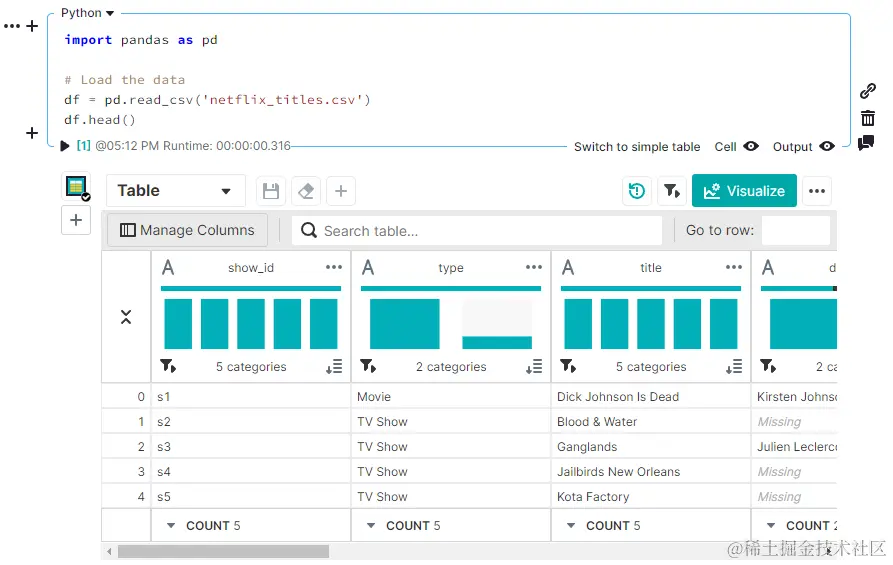Expand COUNT dropdown in fourth column
893x565 pixels.
pyautogui.click(x=771, y=526)
